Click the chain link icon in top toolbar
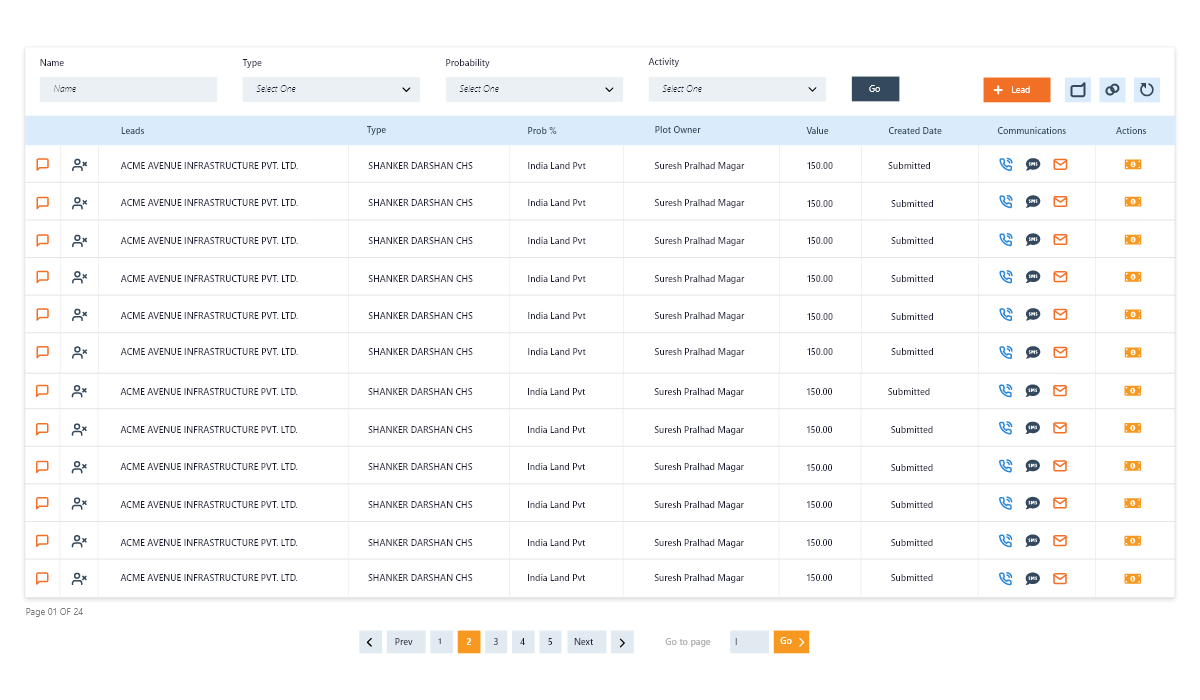The height and width of the screenshot is (700, 1200). [x=1112, y=90]
